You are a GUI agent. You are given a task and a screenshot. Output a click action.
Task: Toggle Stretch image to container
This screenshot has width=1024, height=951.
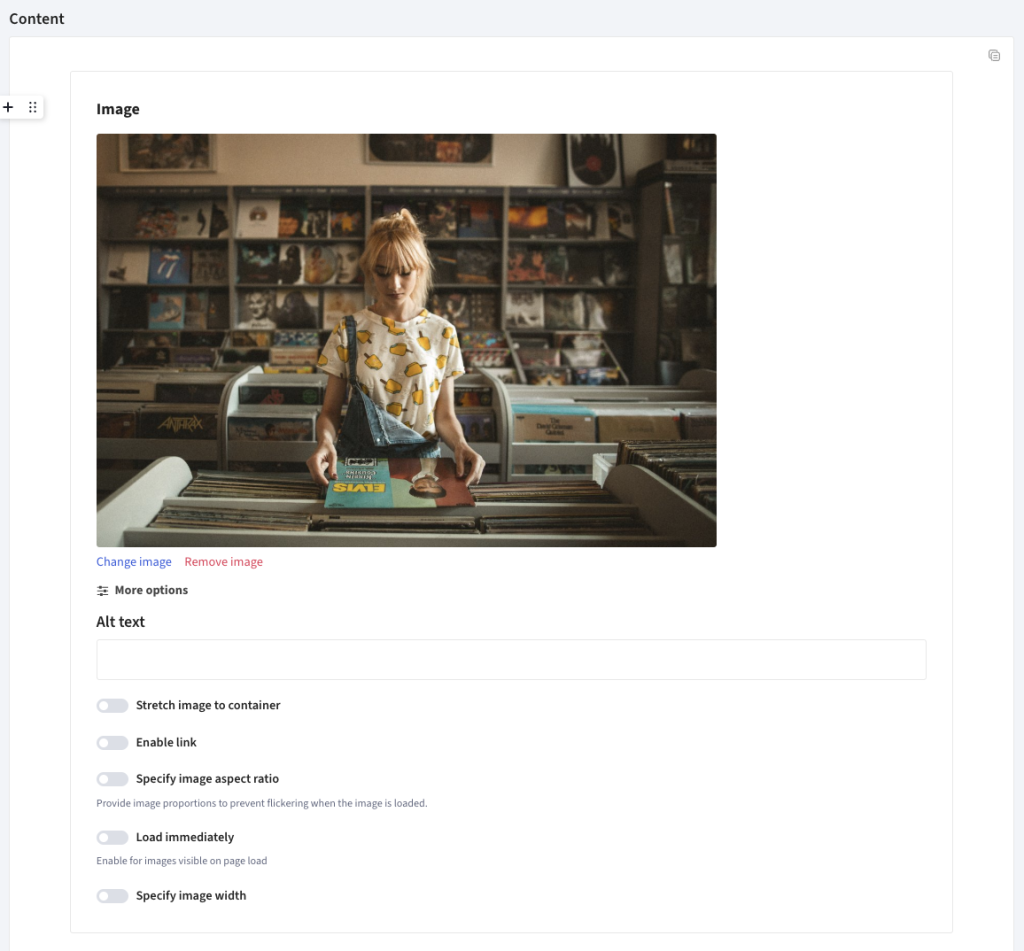(x=112, y=705)
